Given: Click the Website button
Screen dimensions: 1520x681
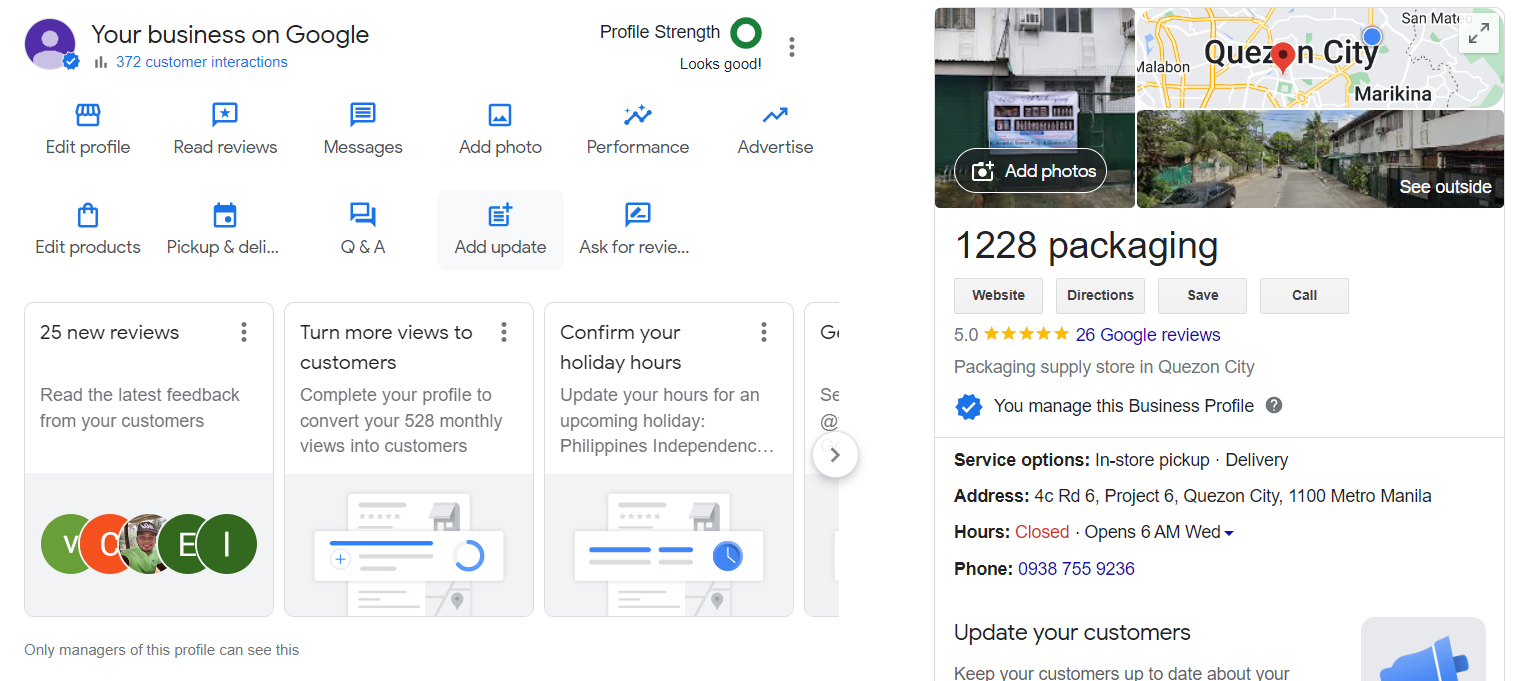Looking at the screenshot, I should click(x=999, y=296).
